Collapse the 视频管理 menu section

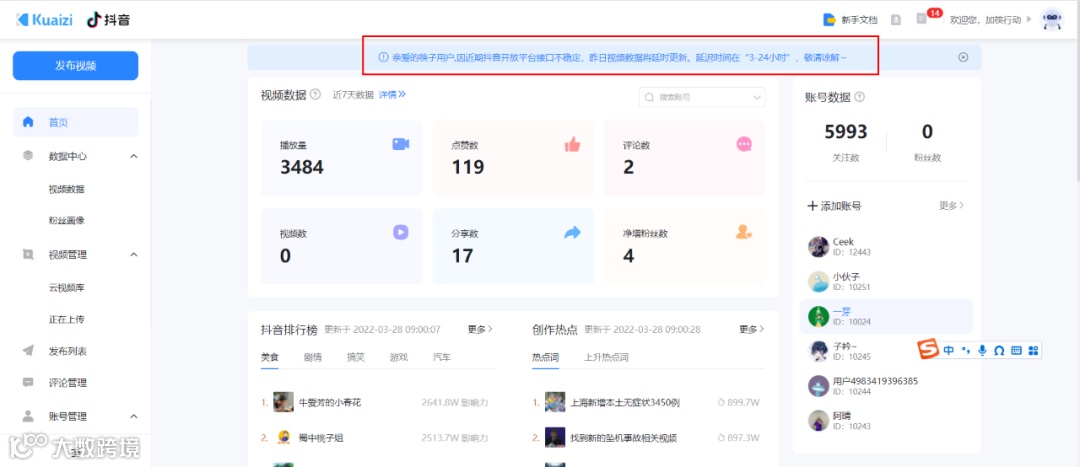click(134, 255)
